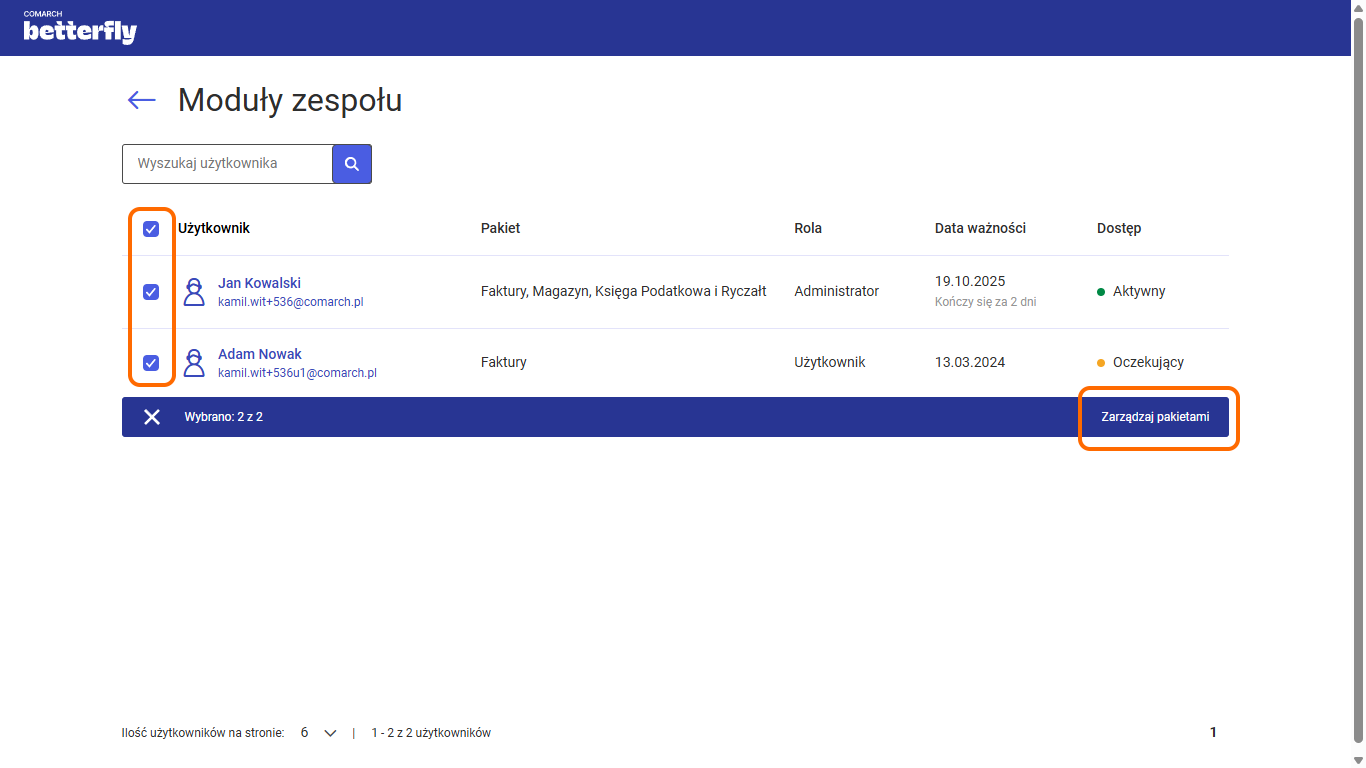Image resolution: width=1366 pixels, height=768 pixels.
Task: Click the green Aktywny status dot
Action: pyautogui.click(x=1101, y=292)
